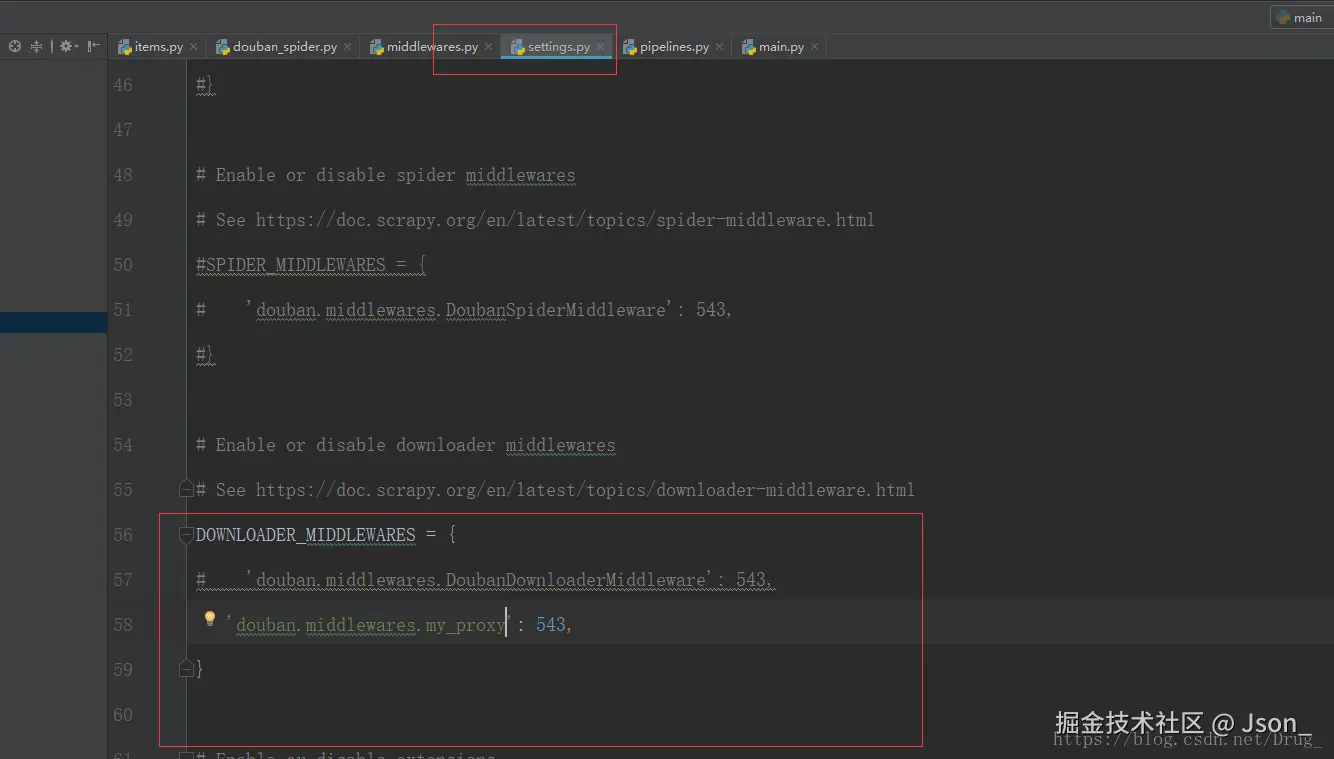Click the fold end marker on line 59
Viewport: 1334px width, 759px height.
(186, 668)
